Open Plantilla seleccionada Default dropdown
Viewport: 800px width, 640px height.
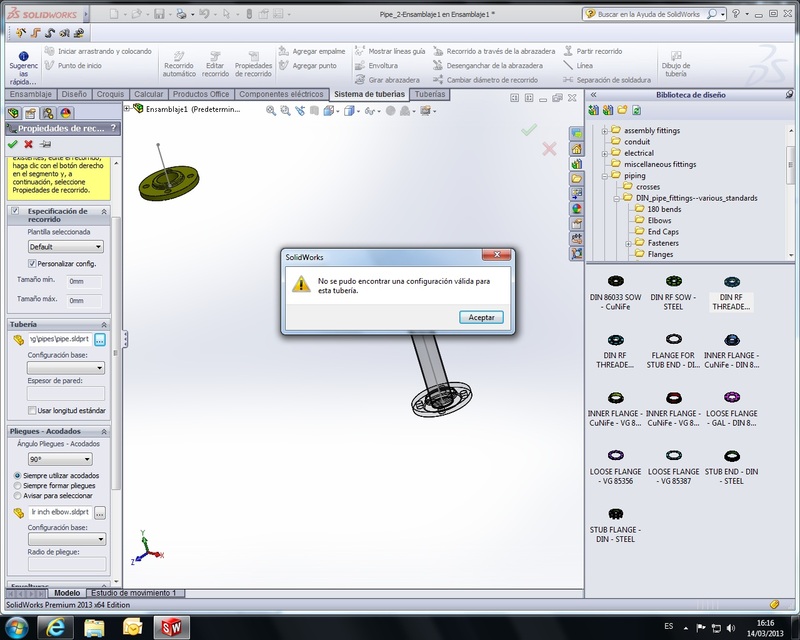(x=65, y=247)
